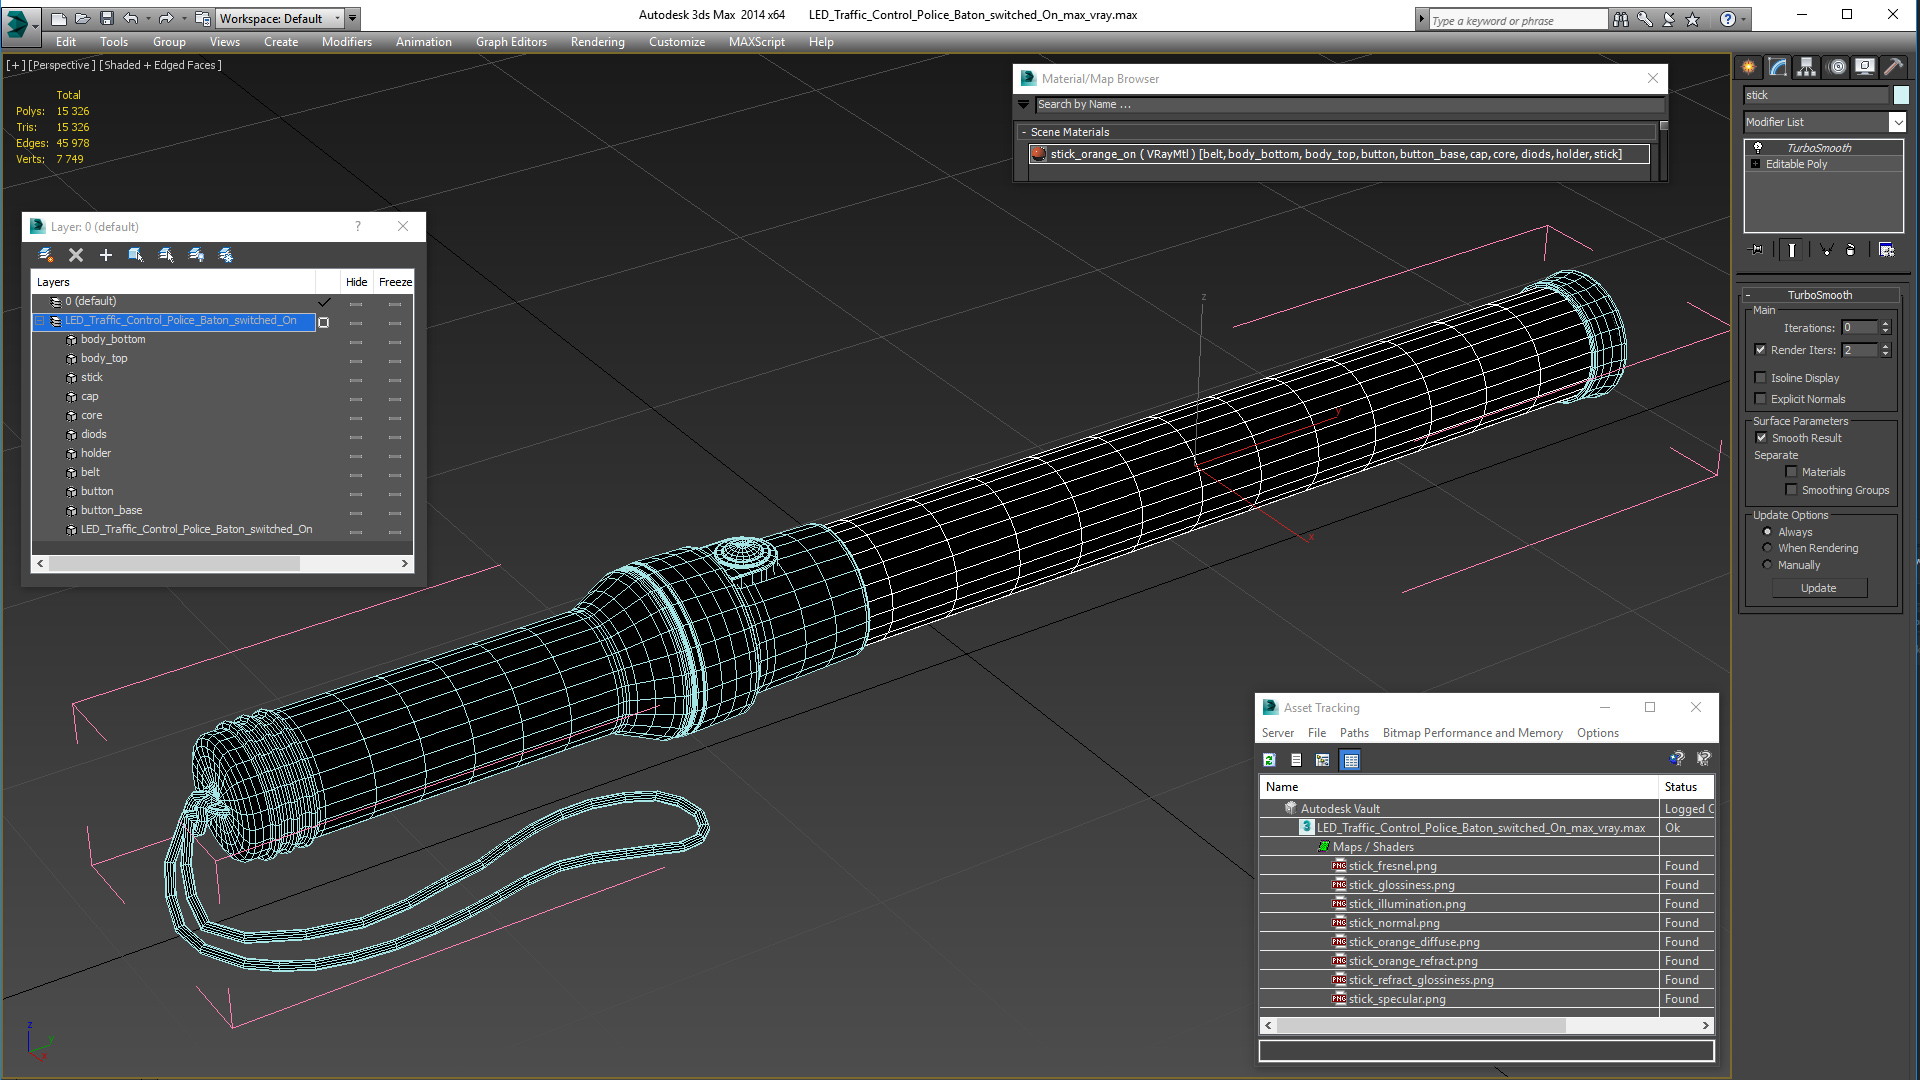Open the Modify command panel tab
The width and height of the screenshot is (1920, 1080).
pyautogui.click(x=1778, y=67)
